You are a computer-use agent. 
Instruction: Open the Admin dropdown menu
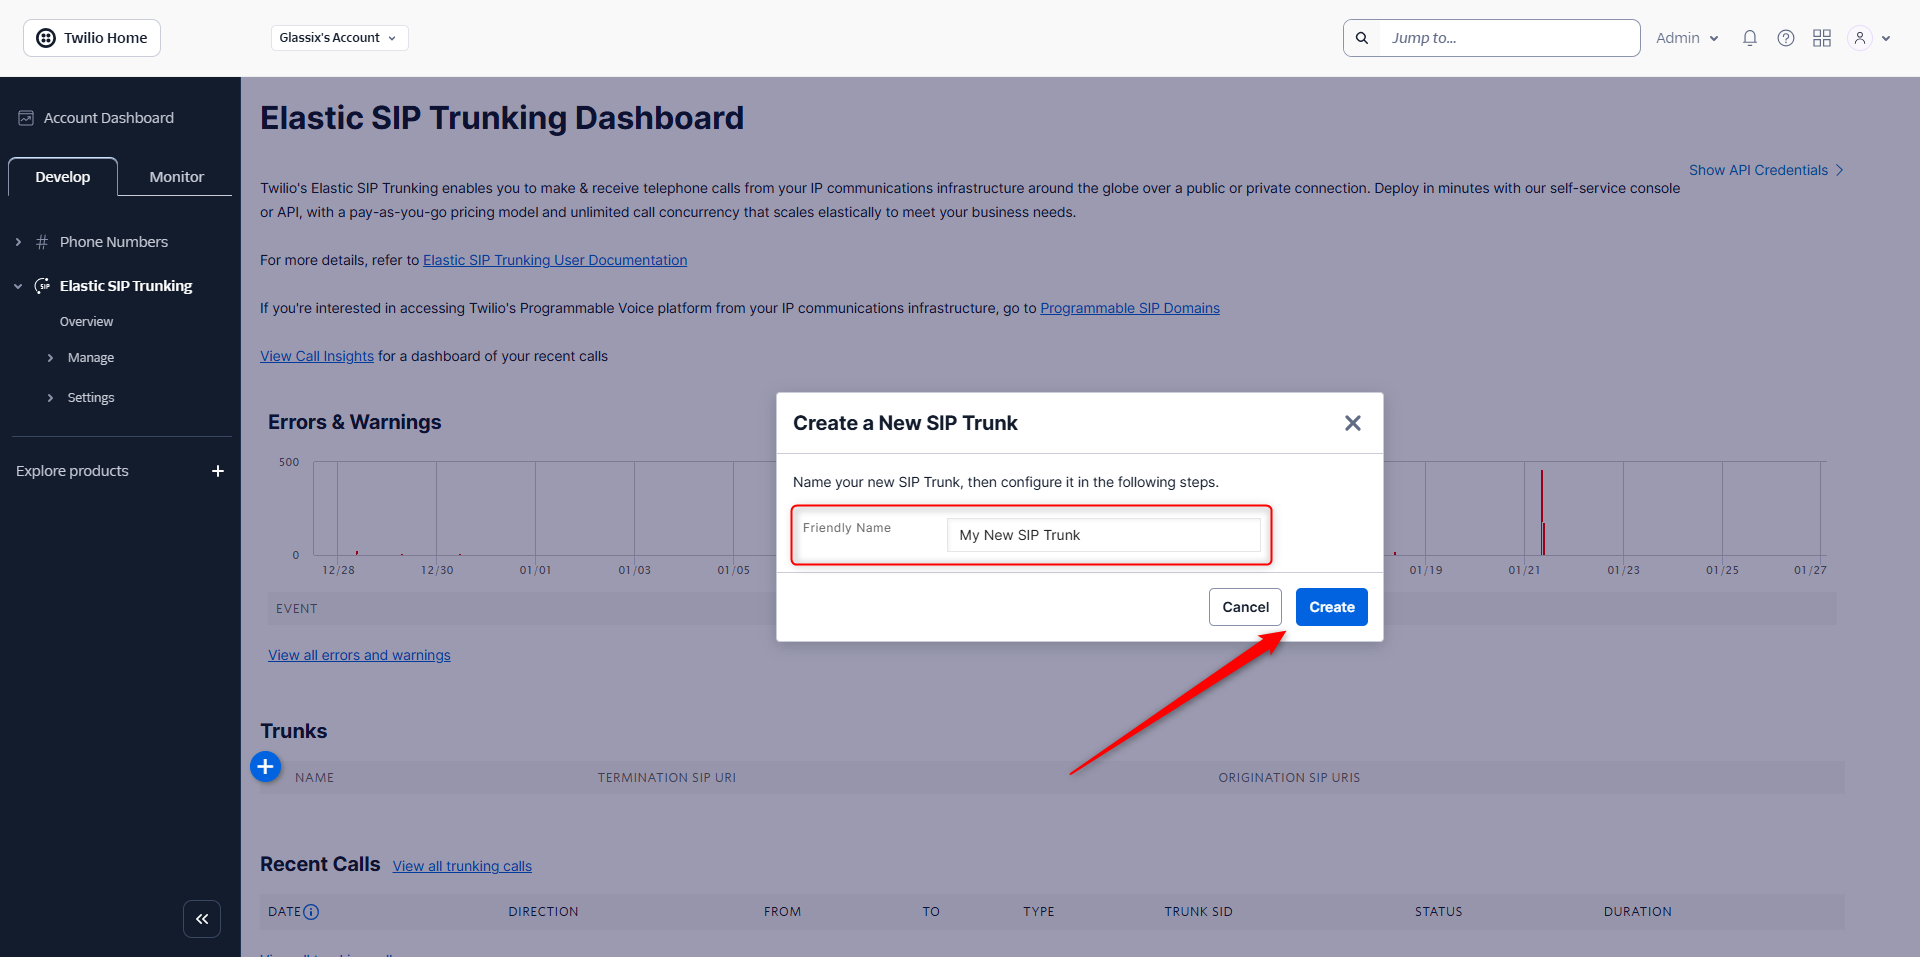[x=1687, y=38]
